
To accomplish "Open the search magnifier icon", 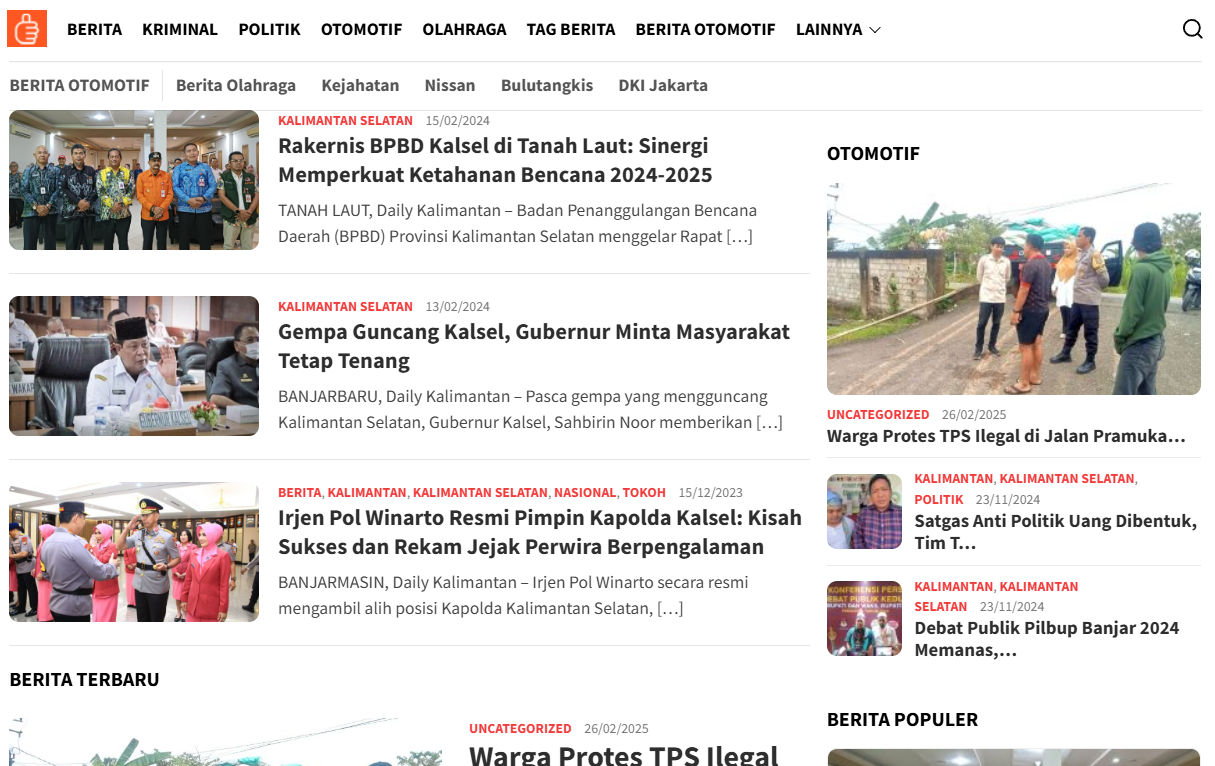I will 1192,29.
